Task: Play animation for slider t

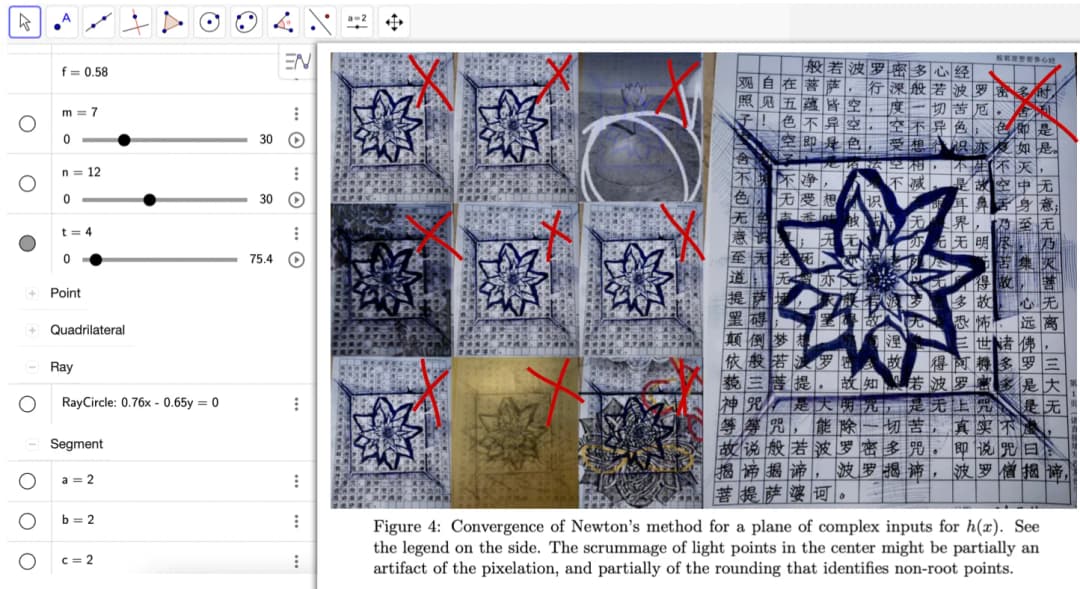Action: (296, 260)
